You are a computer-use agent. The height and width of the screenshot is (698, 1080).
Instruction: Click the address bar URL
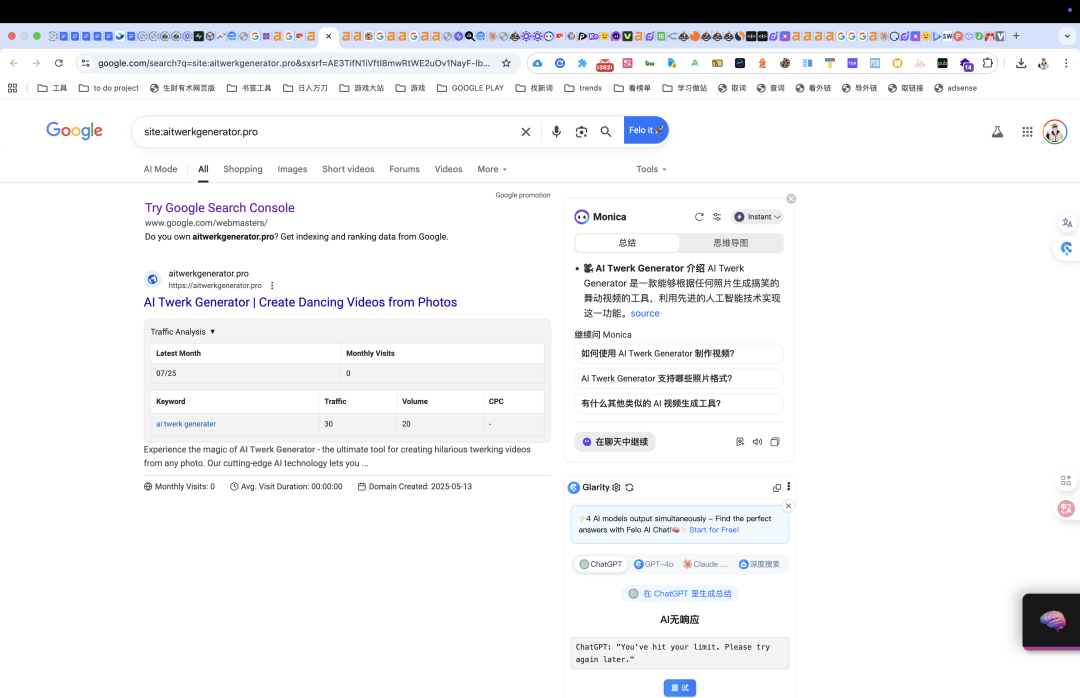[293, 63]
